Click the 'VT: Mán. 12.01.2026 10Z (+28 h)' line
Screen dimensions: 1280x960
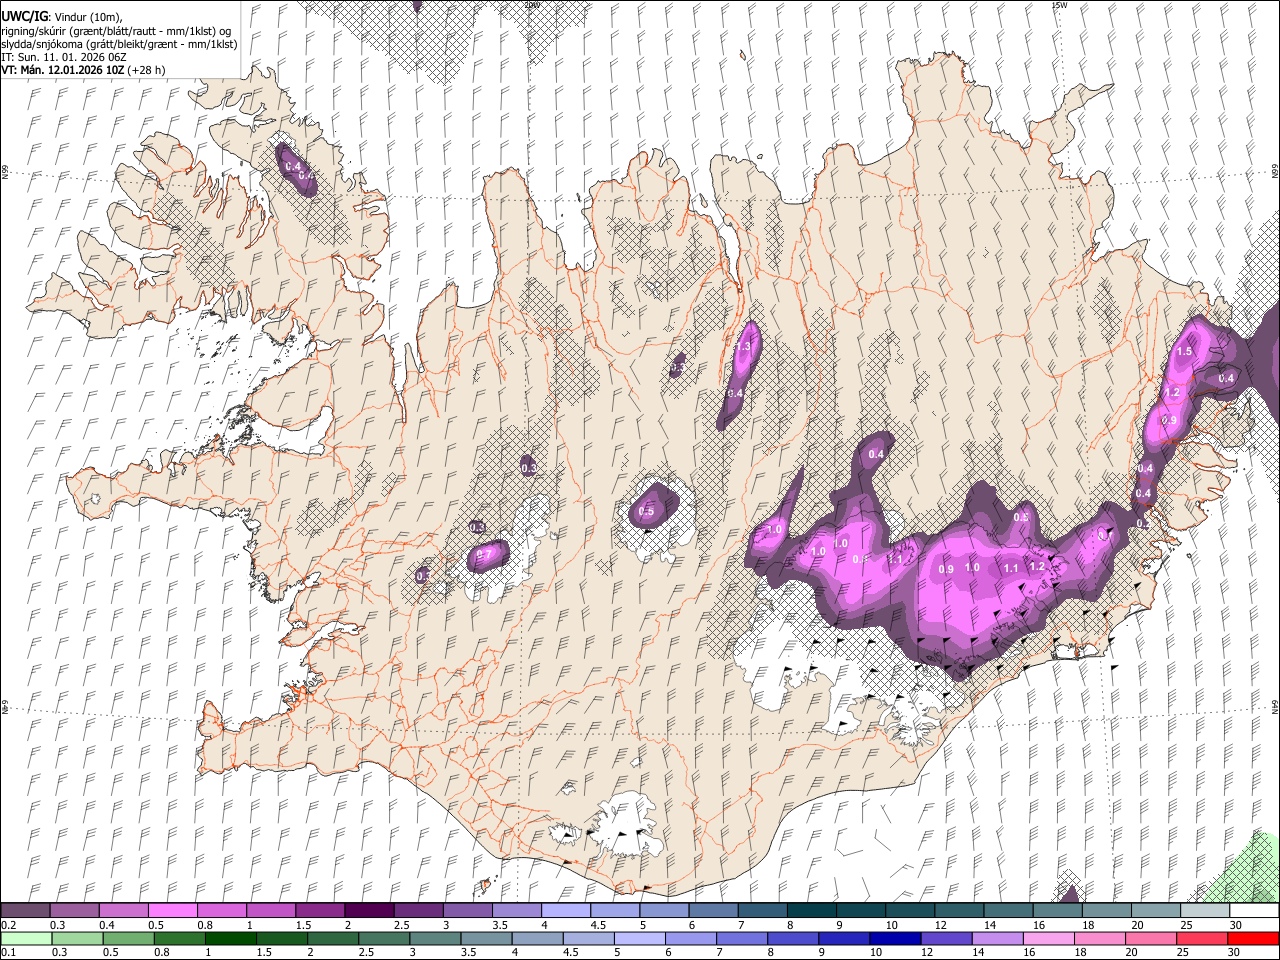click(83, 70)
